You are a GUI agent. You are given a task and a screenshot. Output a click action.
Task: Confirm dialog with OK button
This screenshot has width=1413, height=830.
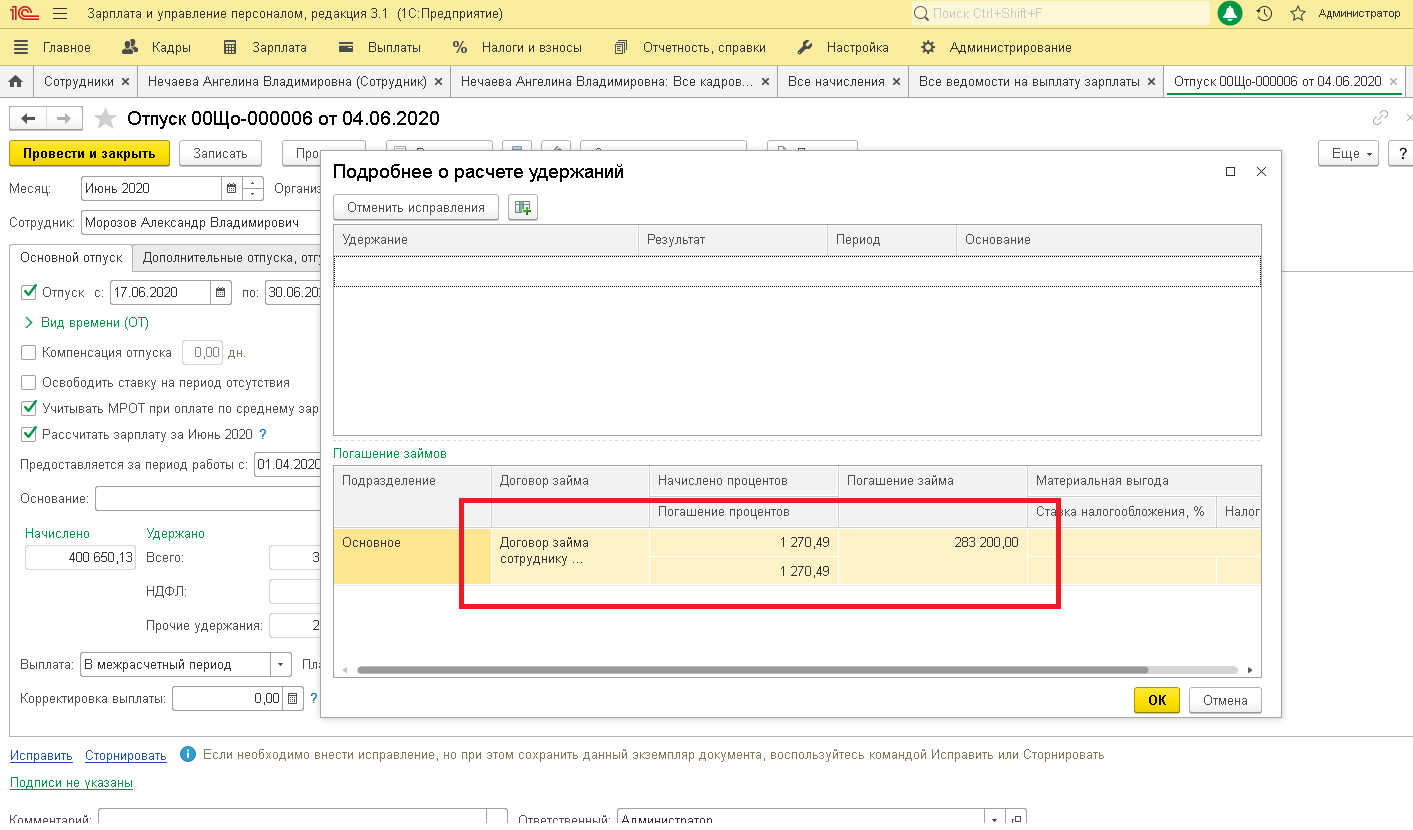(x=1157, y=700)
